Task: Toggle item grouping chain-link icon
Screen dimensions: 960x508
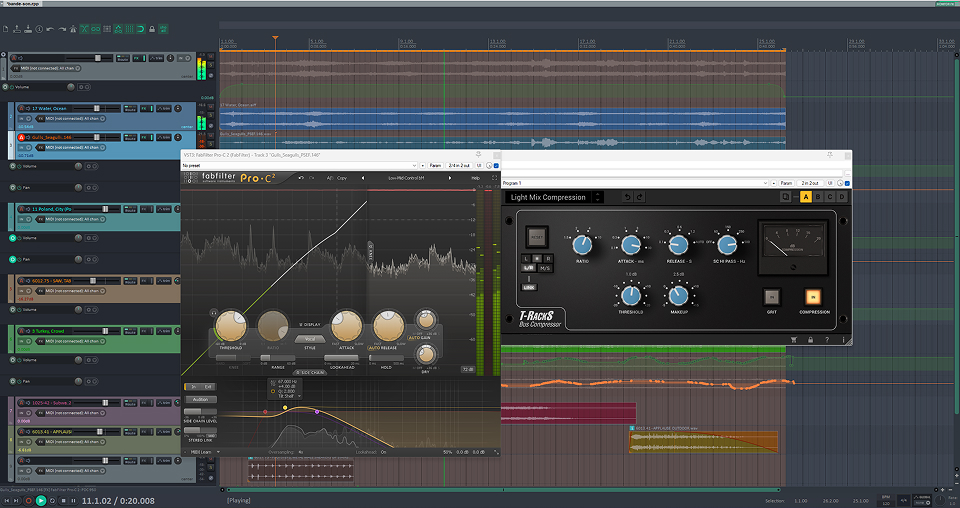Action: pyautogui.click(x=96, y=29)
